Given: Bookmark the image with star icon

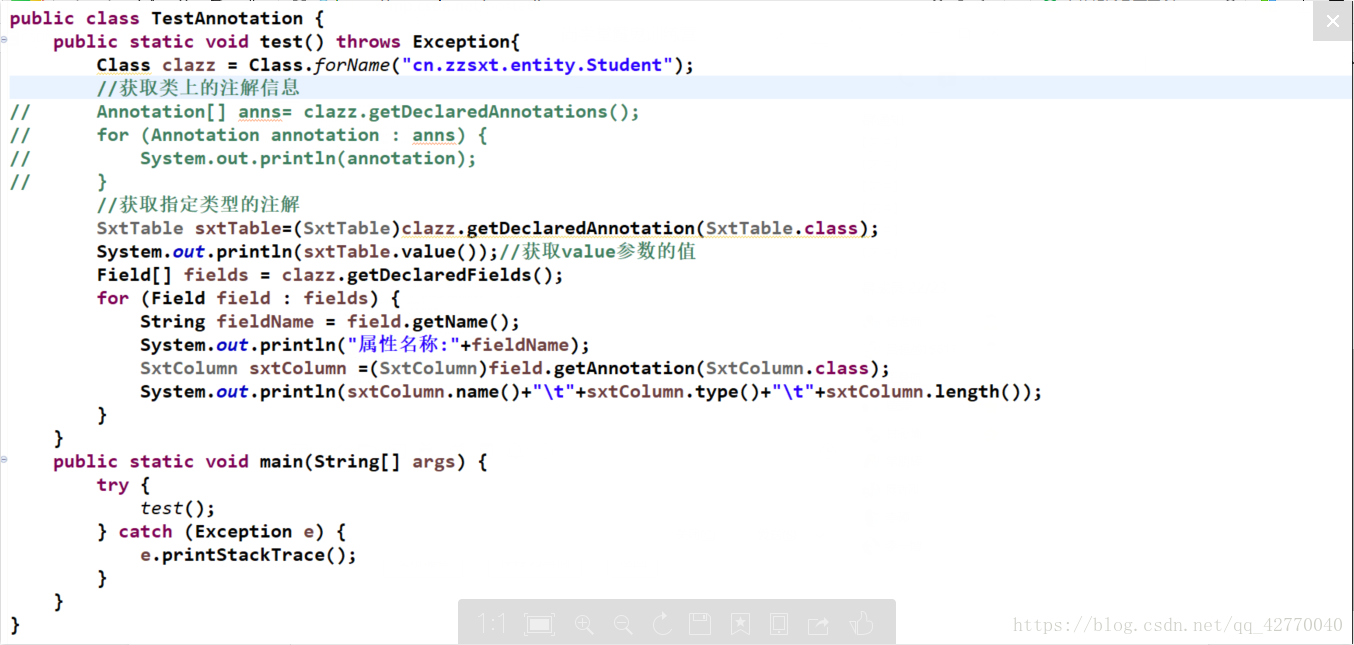Looking at the screenshot, I should coord(740,625).
